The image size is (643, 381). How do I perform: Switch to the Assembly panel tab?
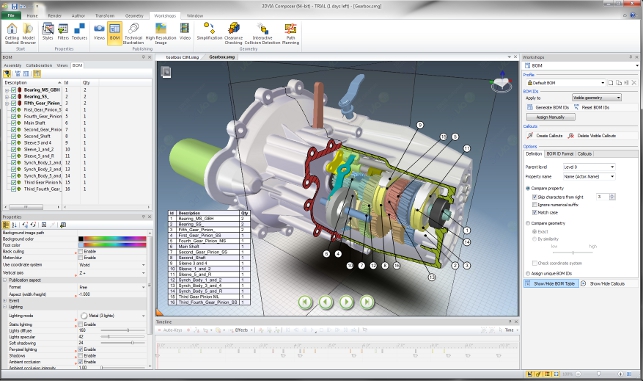click(12, 66)
